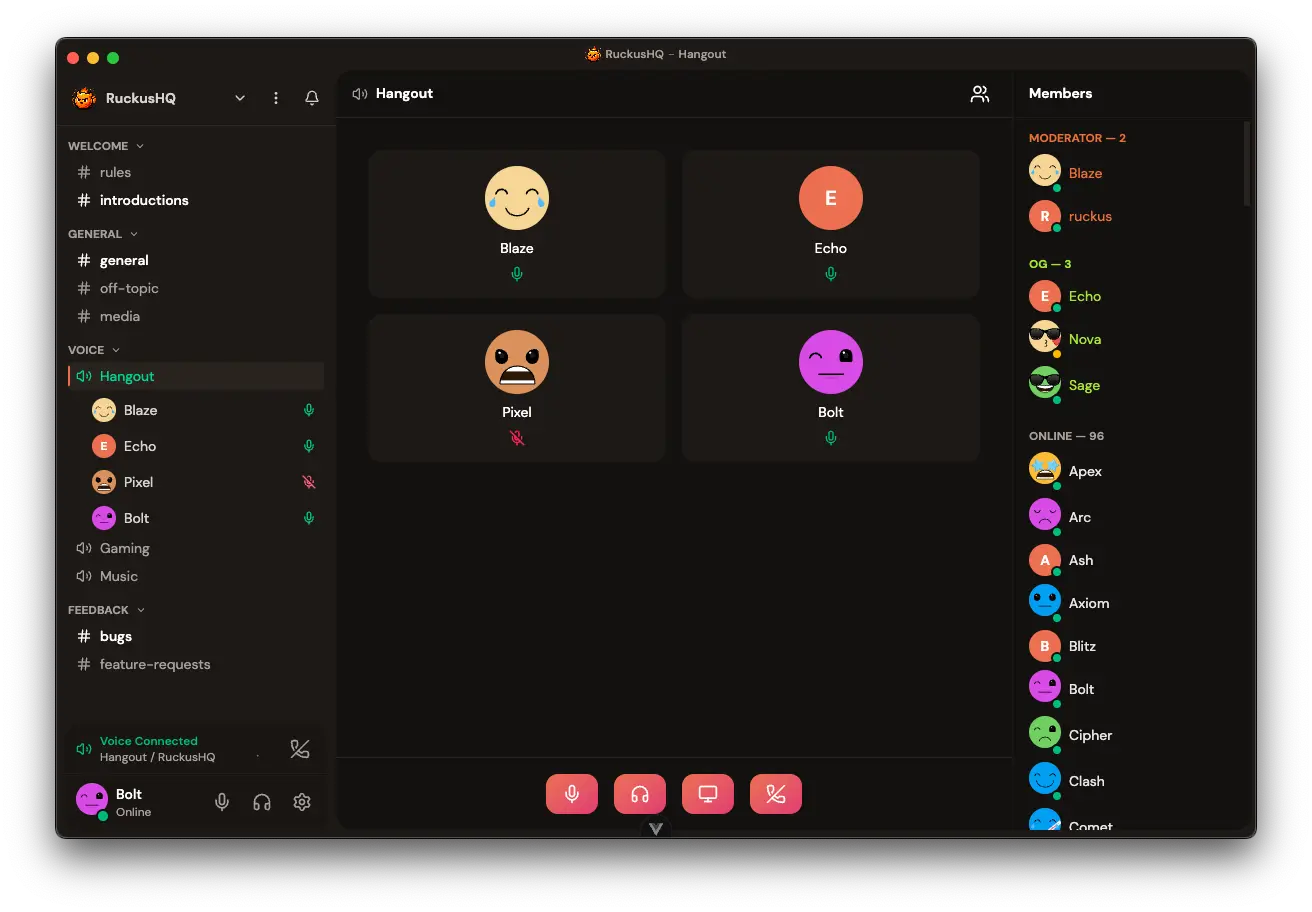Click the mic icon on Blaze's tile

coord(517,274)
